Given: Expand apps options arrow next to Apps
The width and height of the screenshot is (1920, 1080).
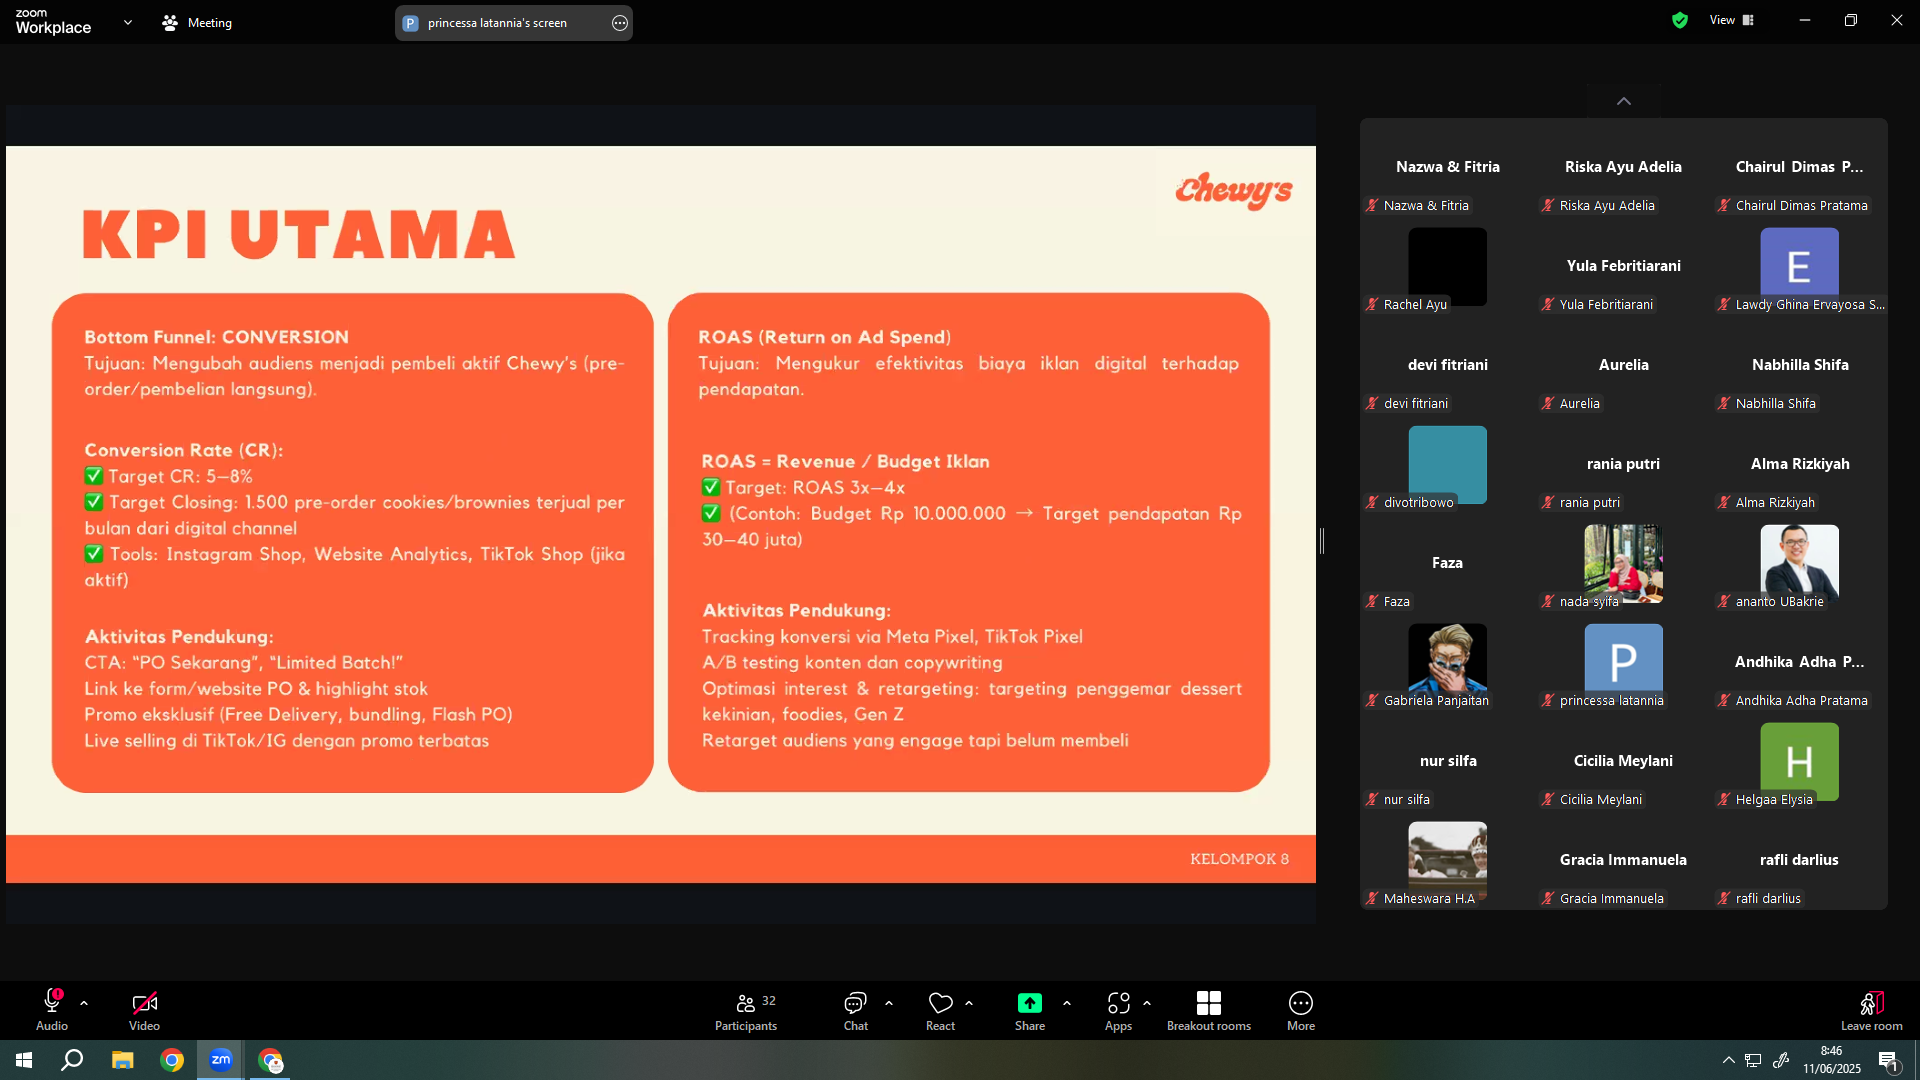Looking at the screenshot, I should click(1147, 1003).
